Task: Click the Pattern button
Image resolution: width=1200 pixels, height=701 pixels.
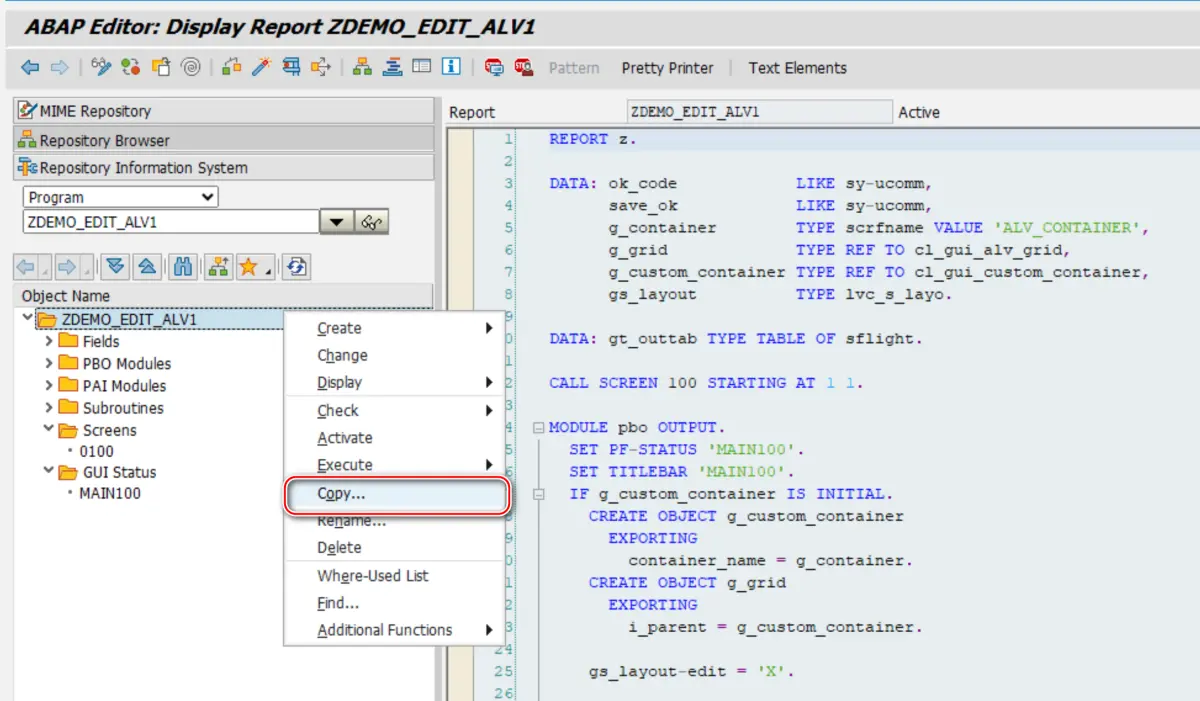Action: click(574, 68)
